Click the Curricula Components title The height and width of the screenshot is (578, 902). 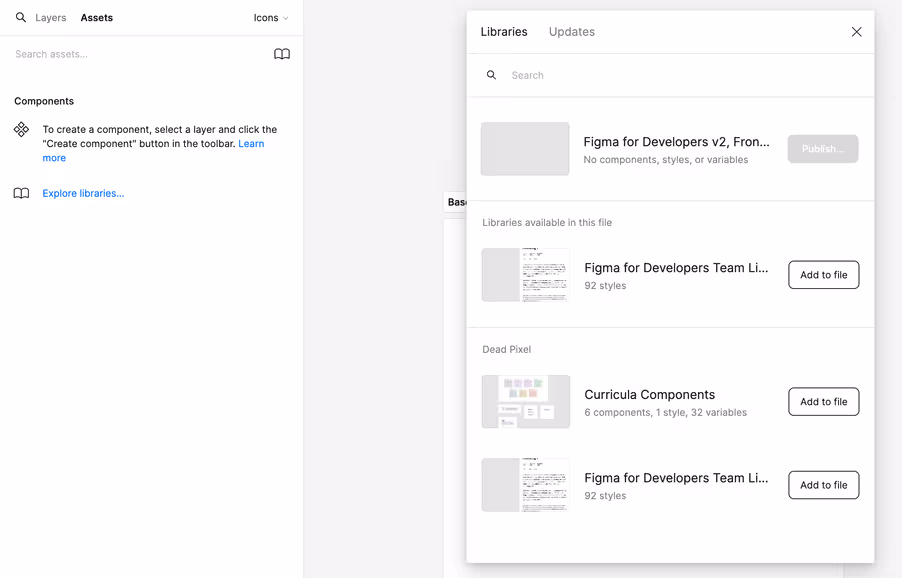click(649, 395)
